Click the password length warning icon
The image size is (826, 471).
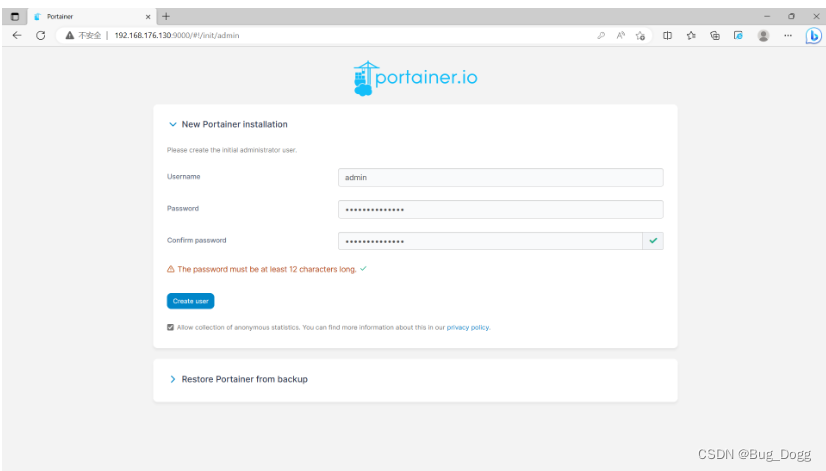pyautogui.click(x=171, y=269)
